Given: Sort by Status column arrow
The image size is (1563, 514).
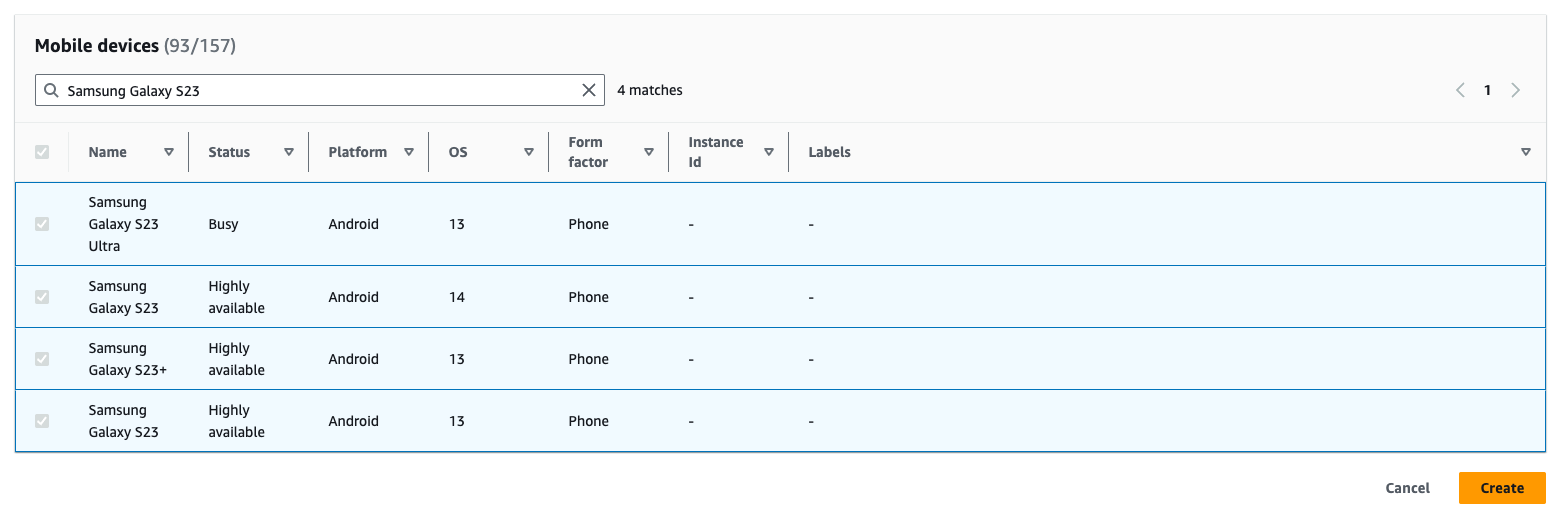Looking at the screenshot, I should pyautogui.click(x=289, y=152).
